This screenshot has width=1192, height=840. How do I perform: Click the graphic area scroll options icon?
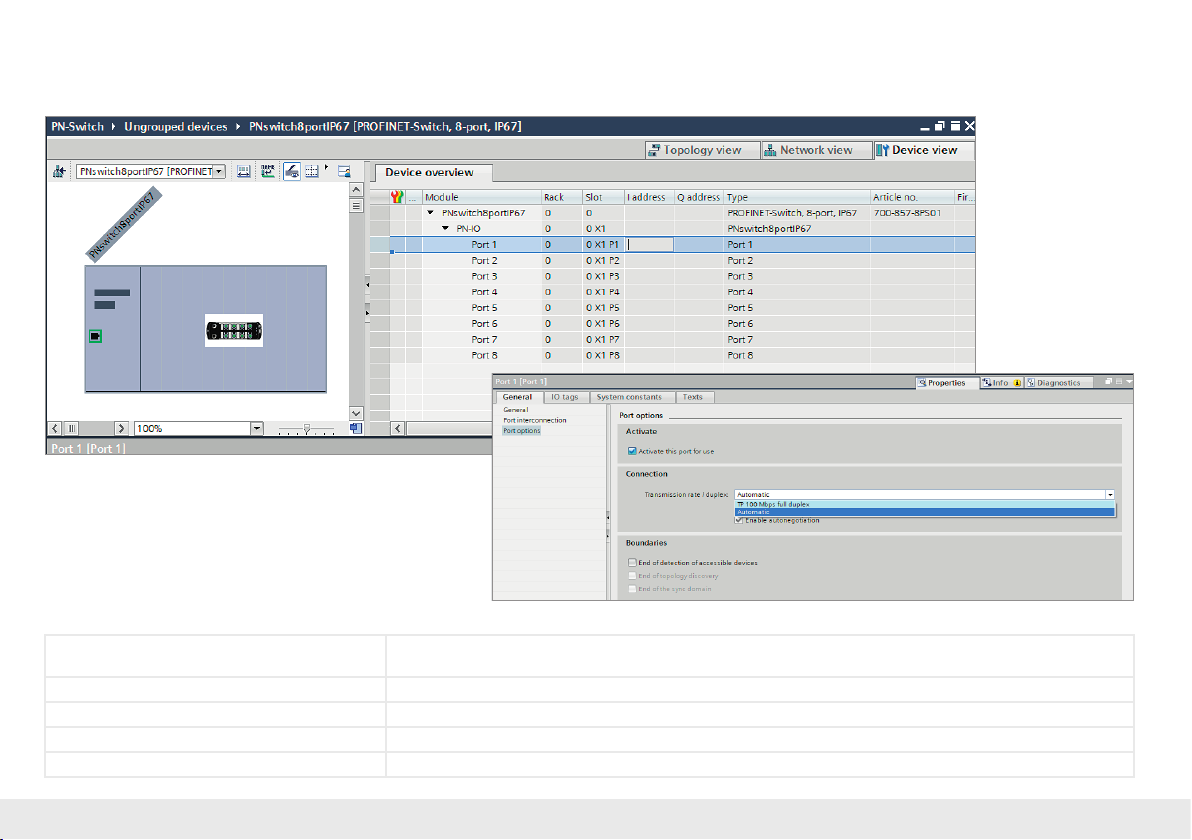click(357, 206)
